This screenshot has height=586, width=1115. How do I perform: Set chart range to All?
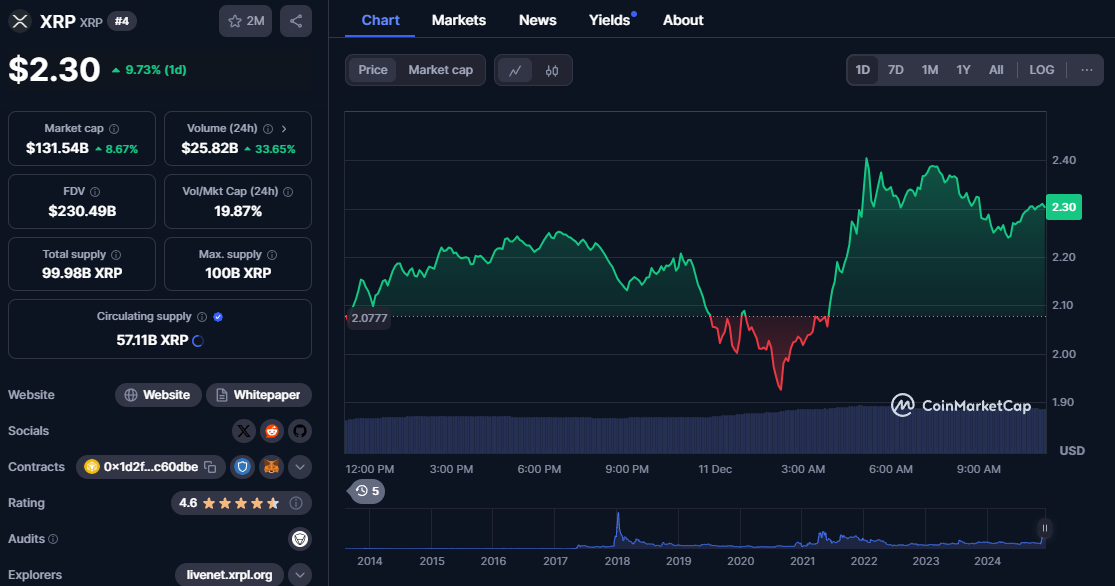click(996, 70)
